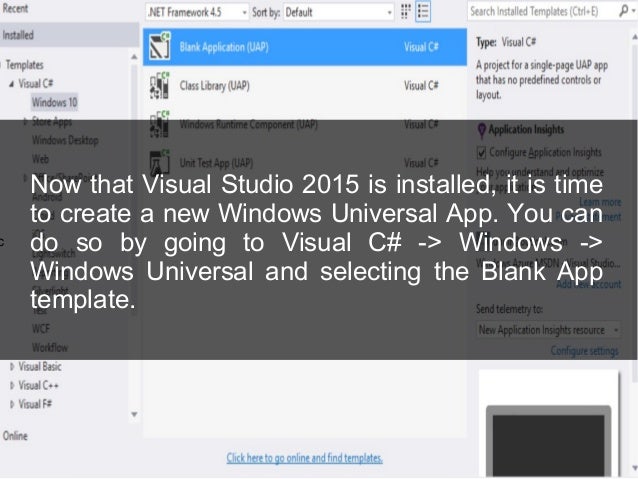
Task: Click the Blank Application template icon
Action: pos(160,46)
